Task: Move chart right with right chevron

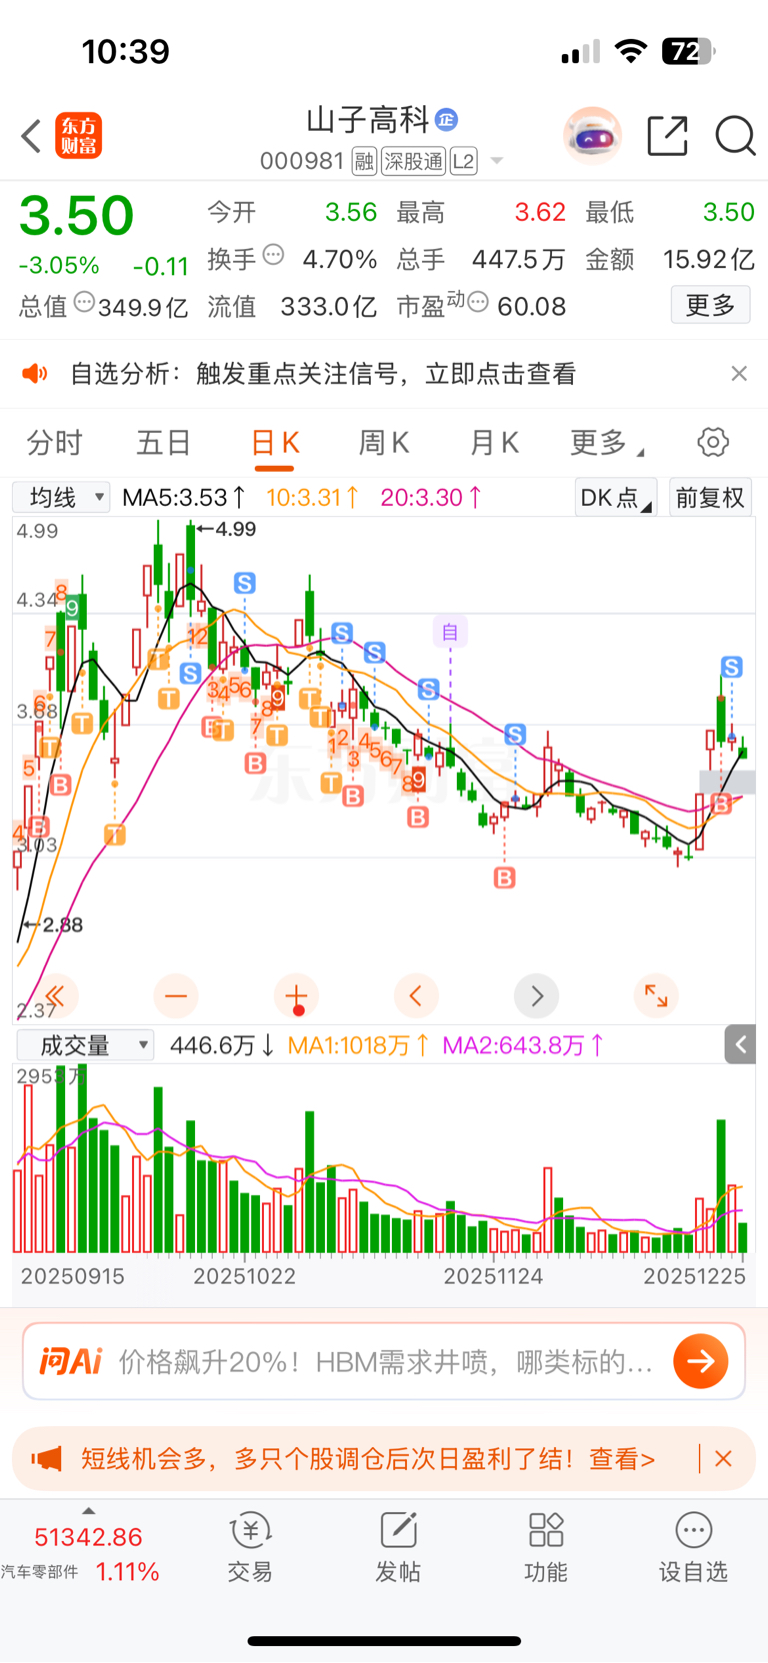Action: 536,996
